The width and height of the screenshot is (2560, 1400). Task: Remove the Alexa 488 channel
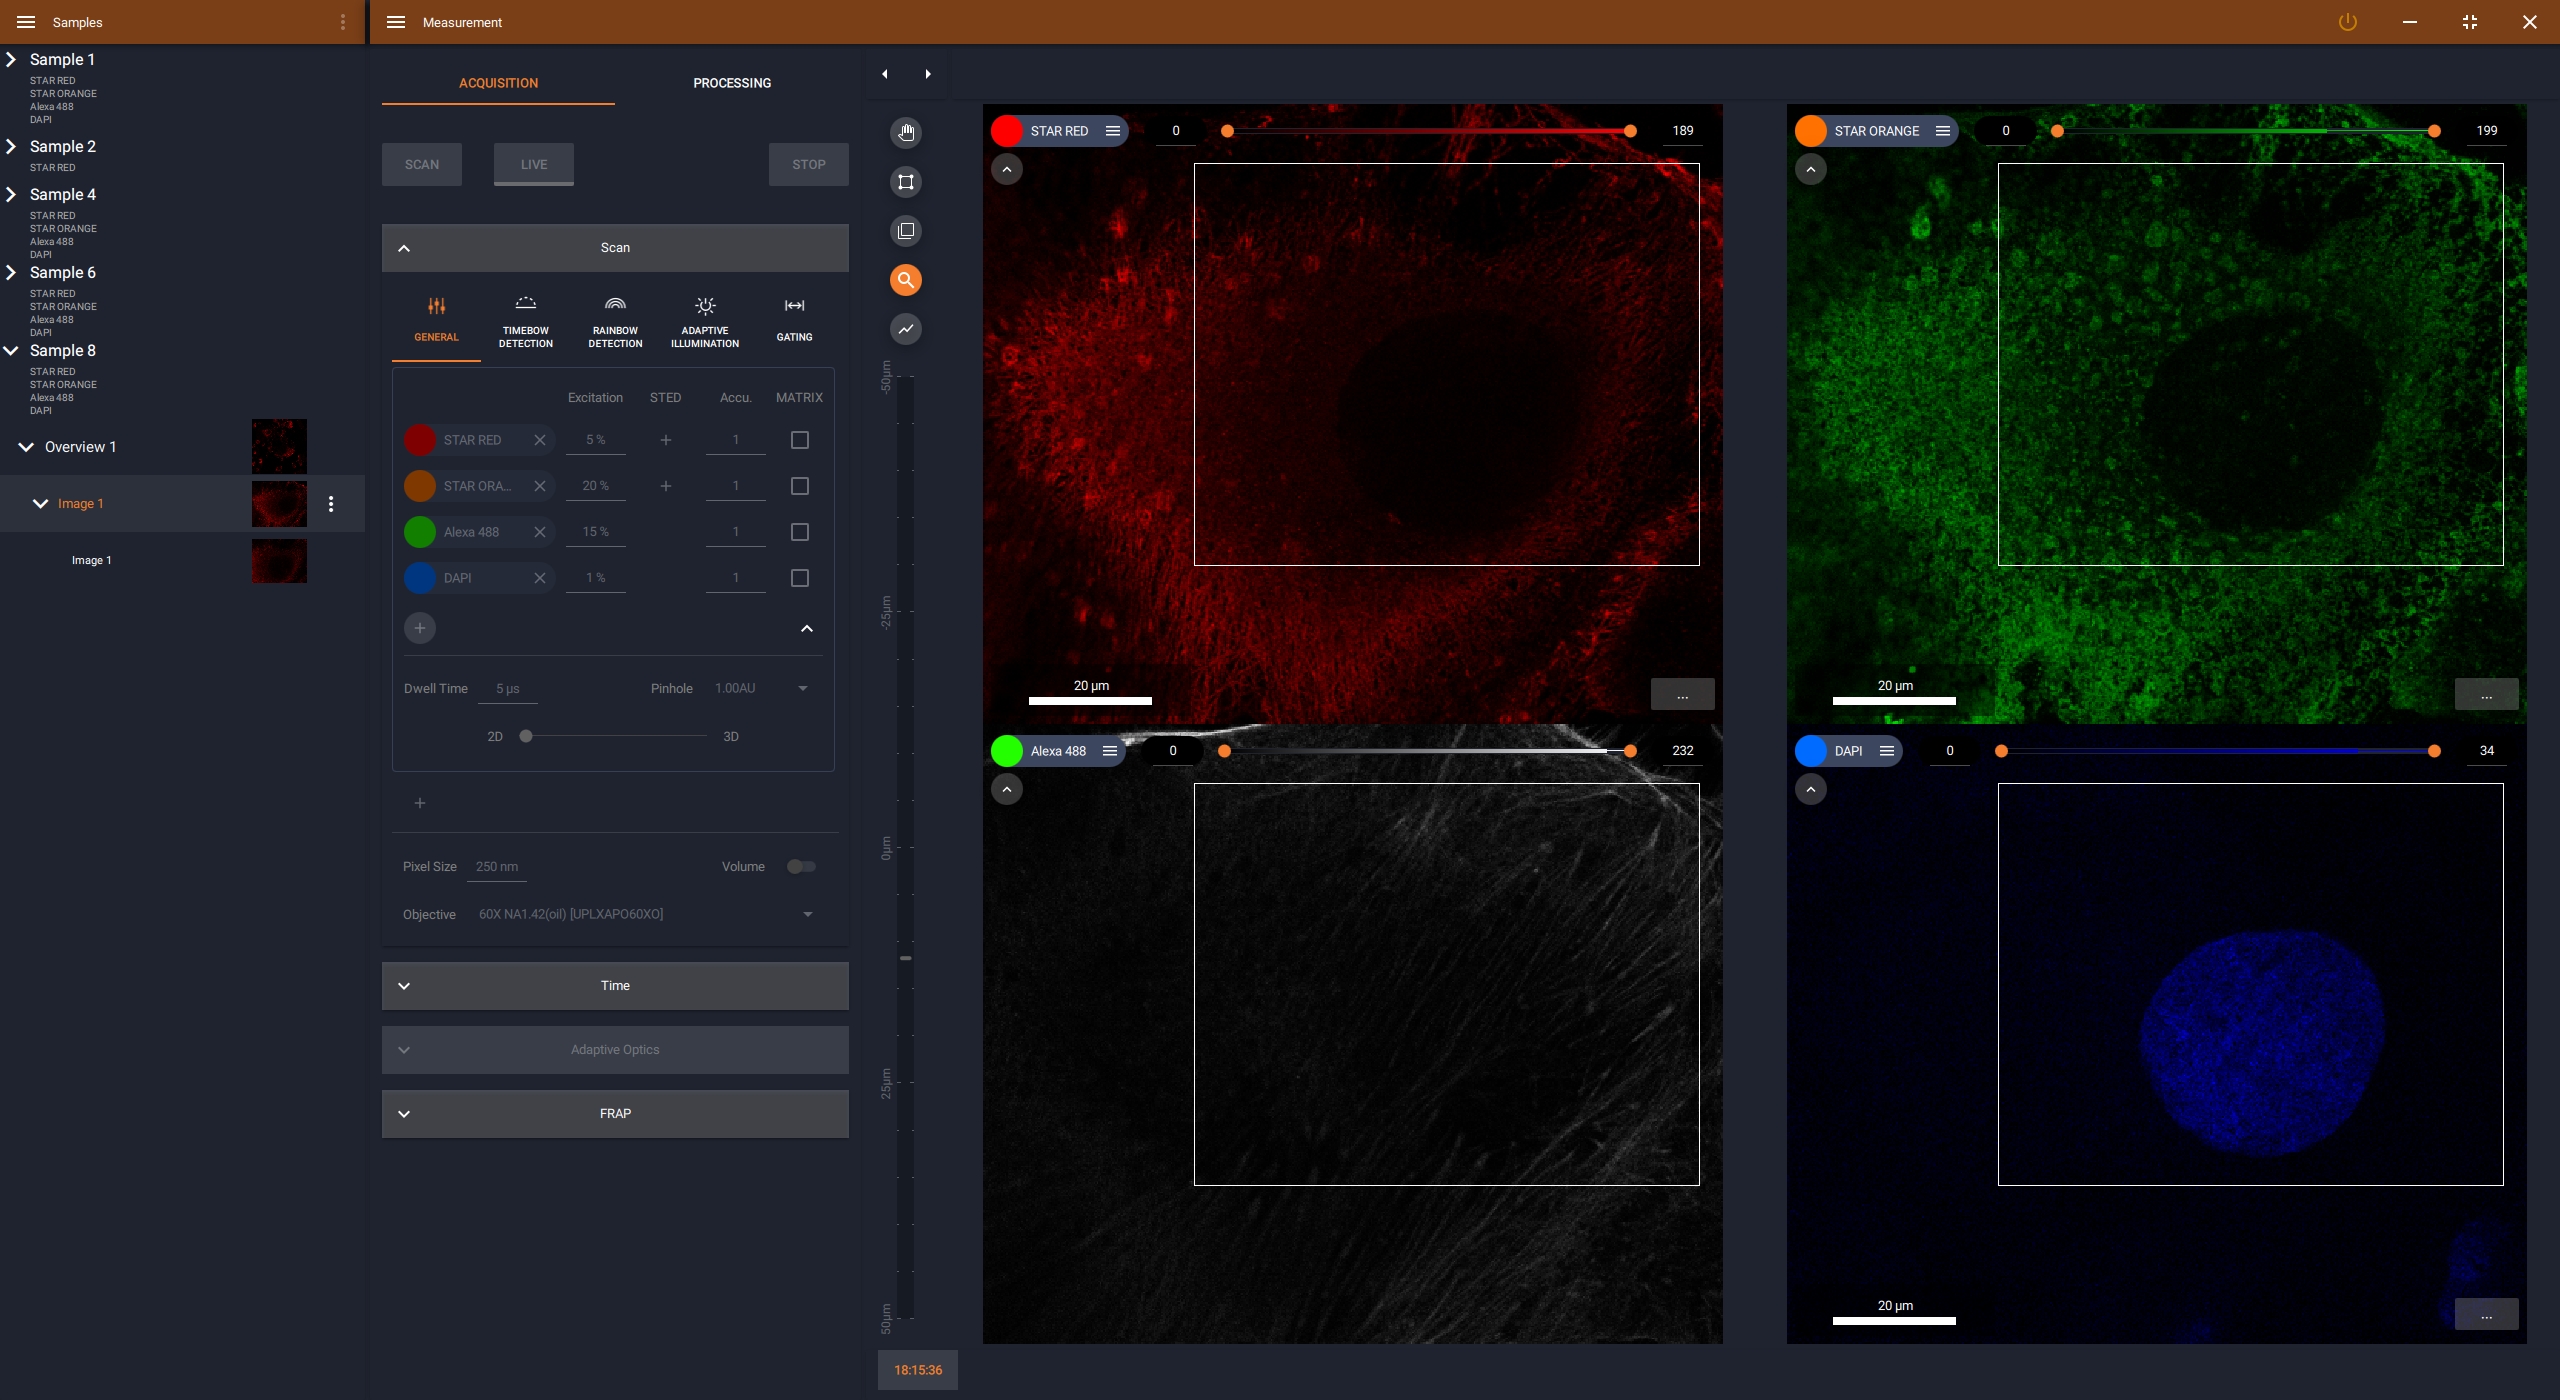coord(540,532)
